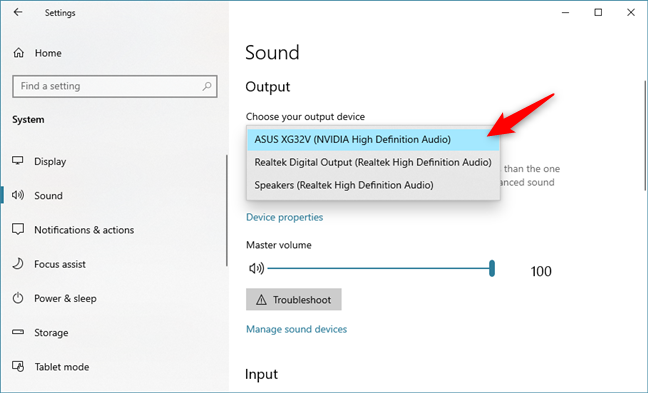
Task: Minimize the Settings window
Action: pyautogui.click(x=565, y=12)
